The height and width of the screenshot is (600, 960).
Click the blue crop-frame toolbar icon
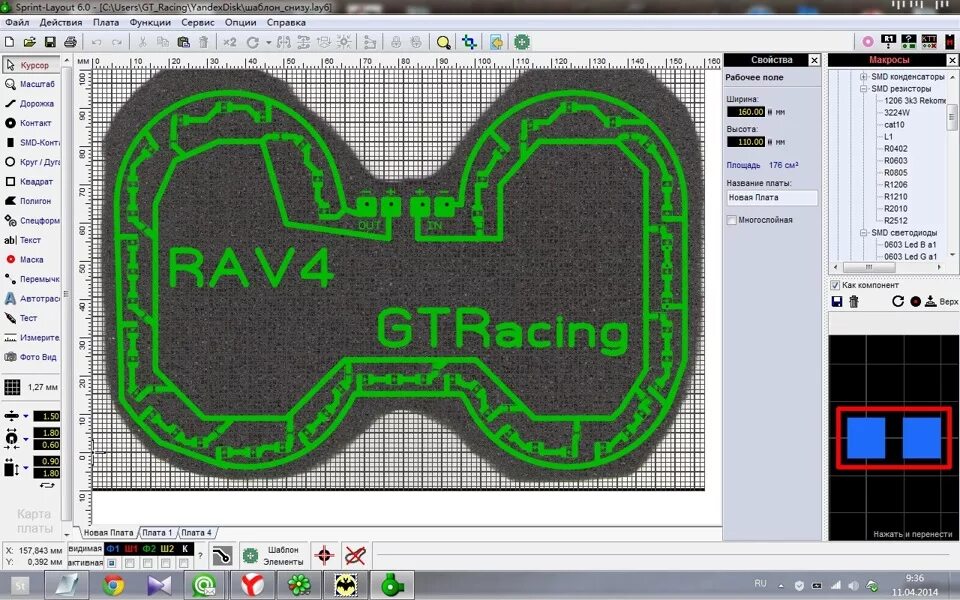point(470,42)
